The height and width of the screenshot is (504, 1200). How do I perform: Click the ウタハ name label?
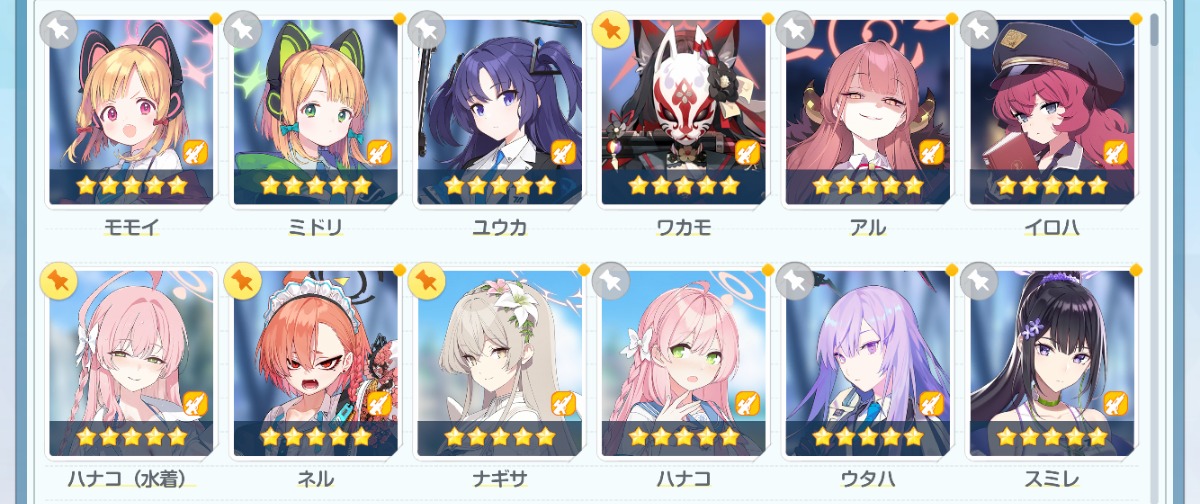tap(868, 479)
